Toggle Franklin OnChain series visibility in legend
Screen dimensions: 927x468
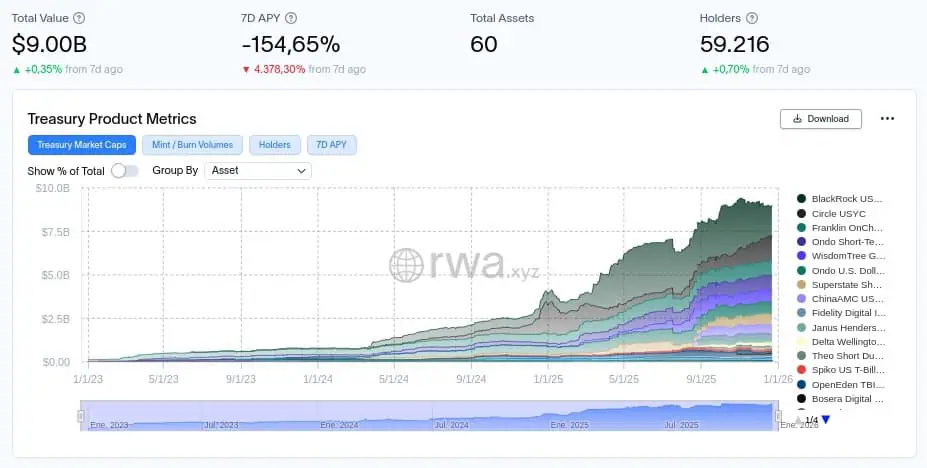pyautogui.click(x=846, y=228)
